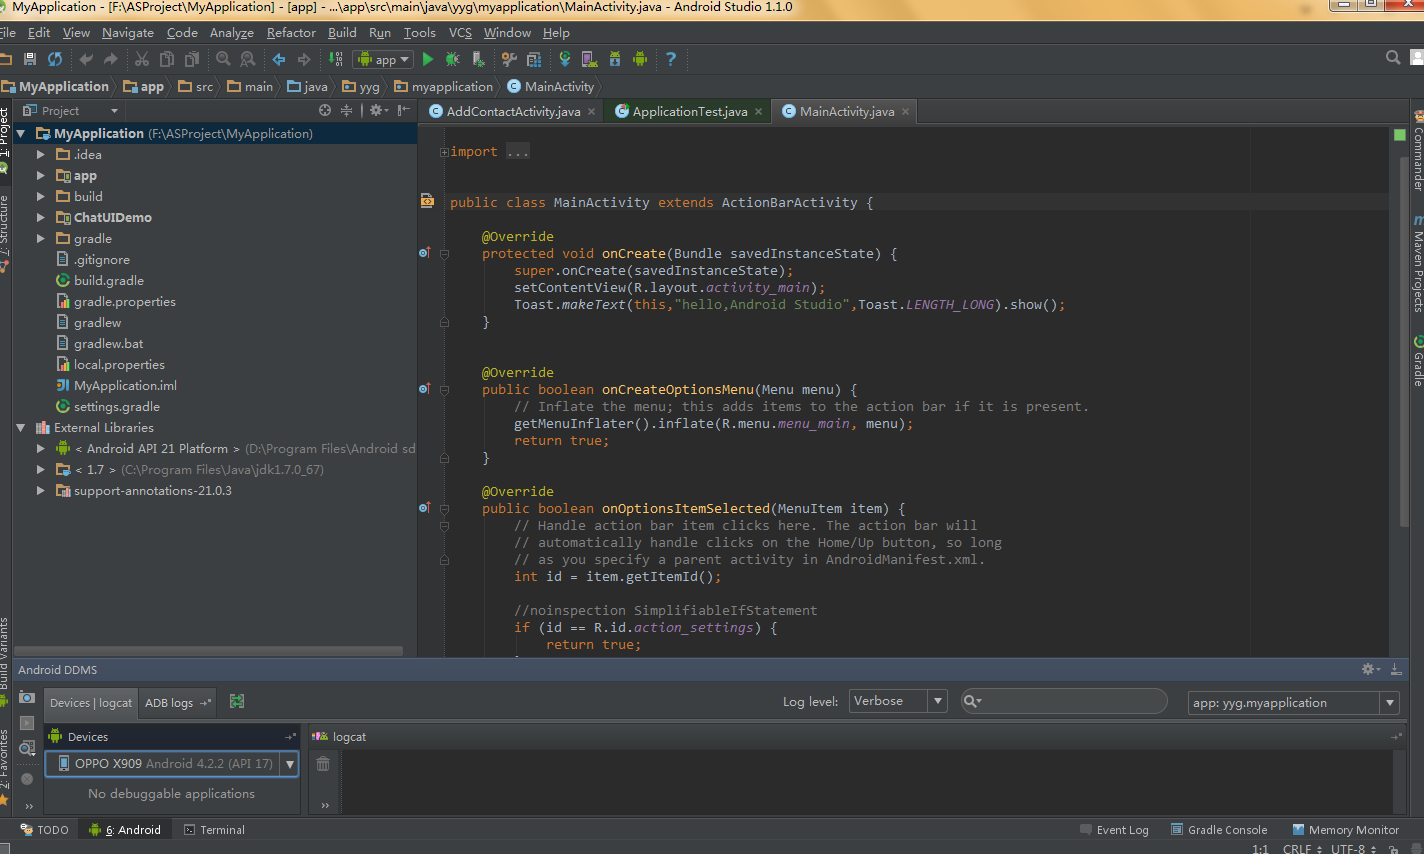Image resolution: width=1424 pixels, height=854 pixels.
Task: Open the Refactor menu
Action: pyautogui.click(x=291, y=33)
